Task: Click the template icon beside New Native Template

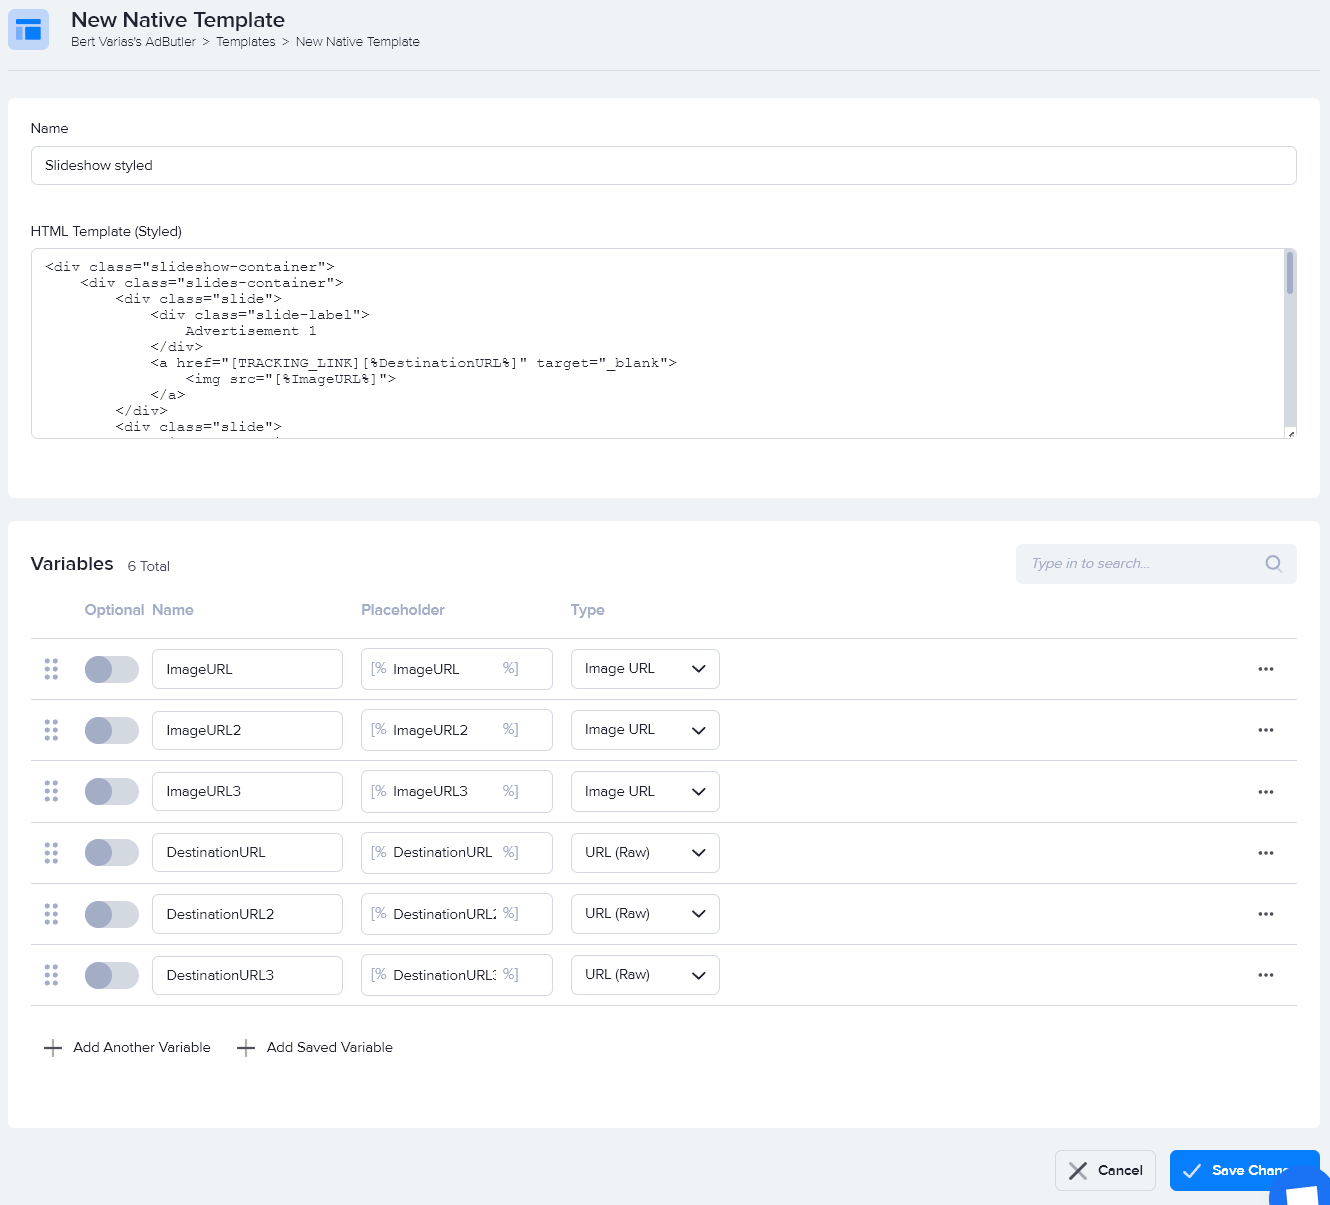Action: pyautogui.click(x=28, y=29)
